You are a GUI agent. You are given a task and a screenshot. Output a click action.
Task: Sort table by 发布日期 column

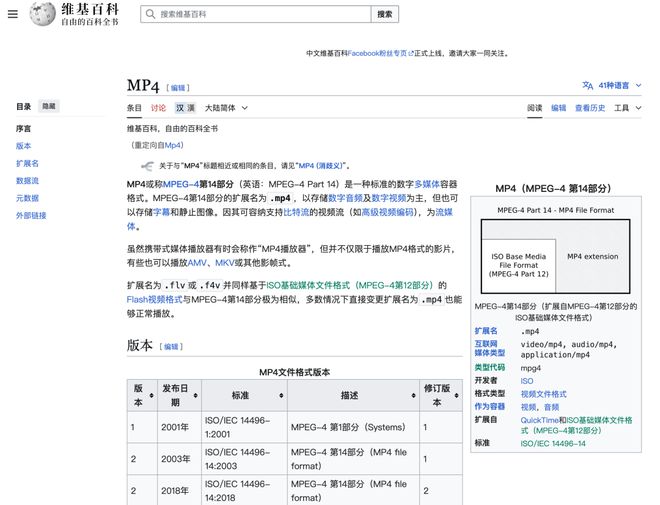click(195, 396)
